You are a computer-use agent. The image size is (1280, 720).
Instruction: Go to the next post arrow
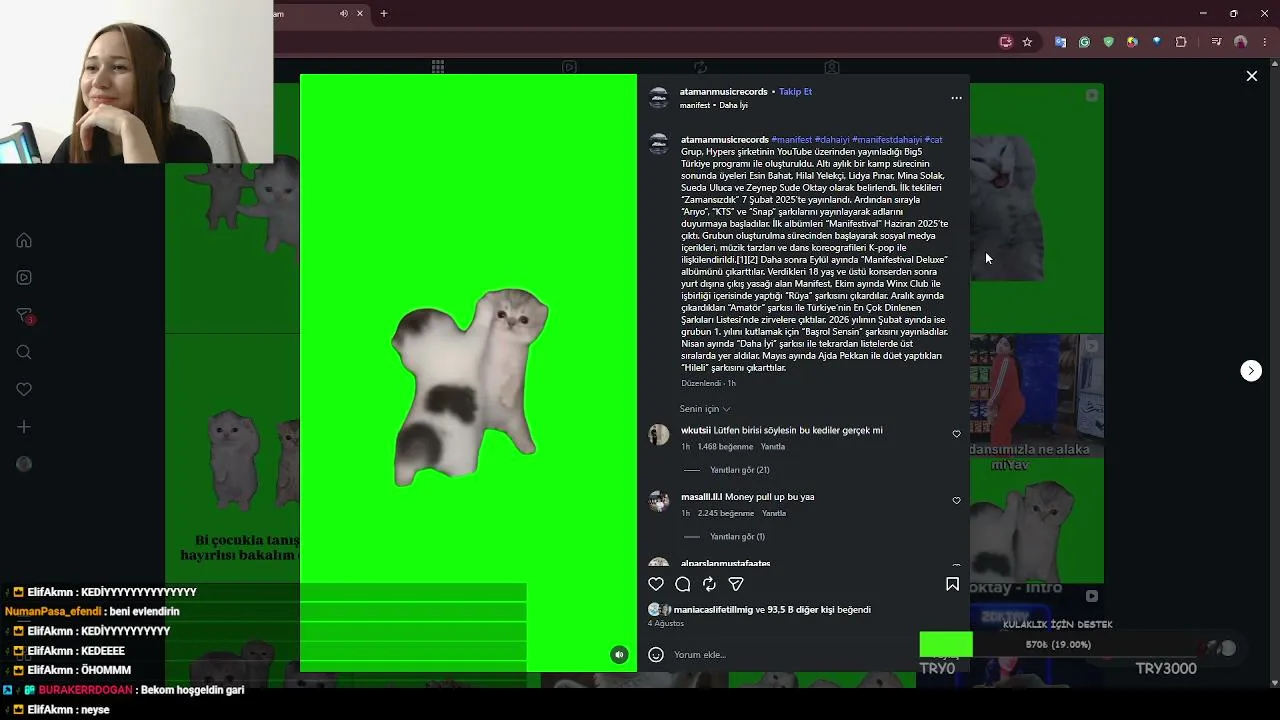(x=1251, y=371)
